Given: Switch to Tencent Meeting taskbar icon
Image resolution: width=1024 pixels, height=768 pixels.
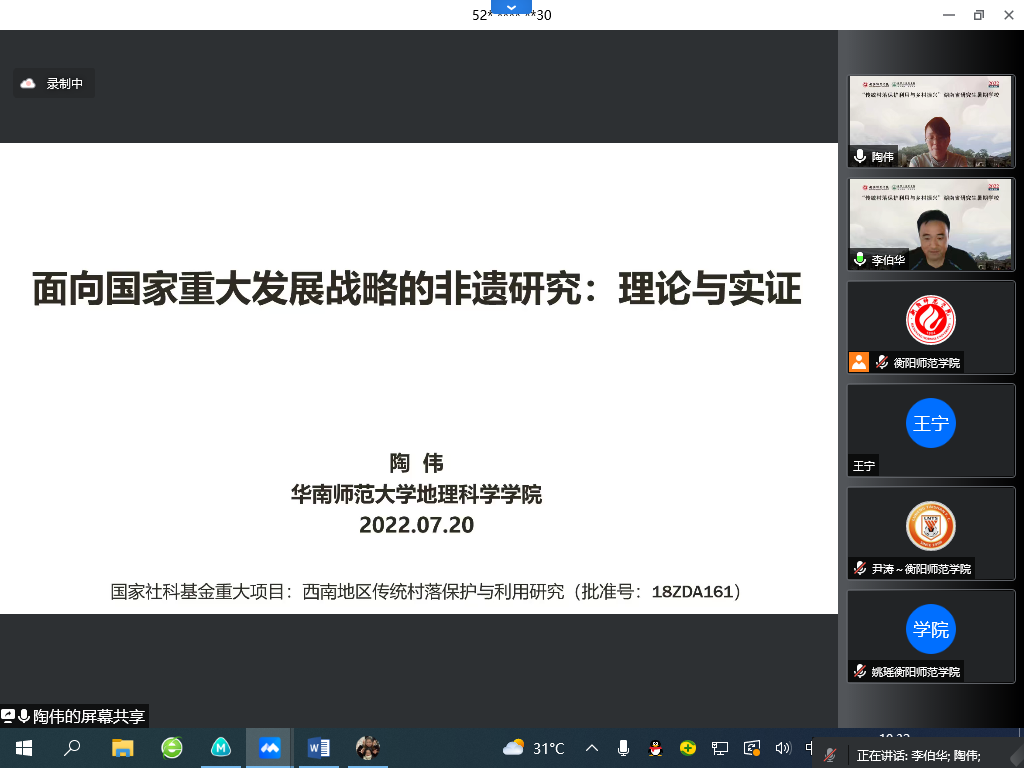Looking at the screenshot, I should tap(269, 748).
